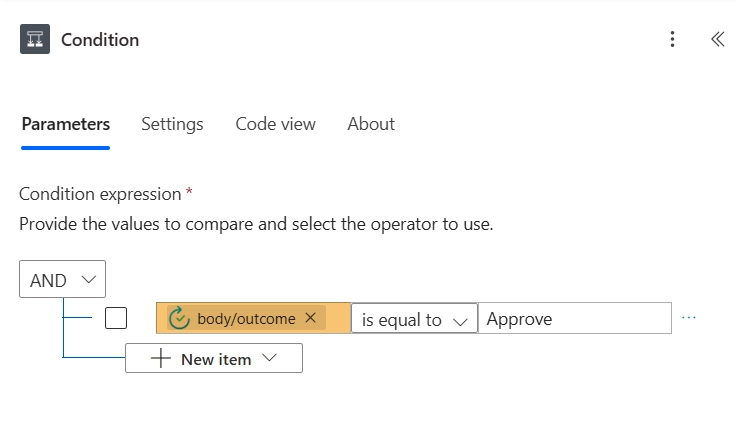The height and width of the screenshot is (439, 736).
Task: Collapse the Condition panel with double chevron
Action: point(717,40)
